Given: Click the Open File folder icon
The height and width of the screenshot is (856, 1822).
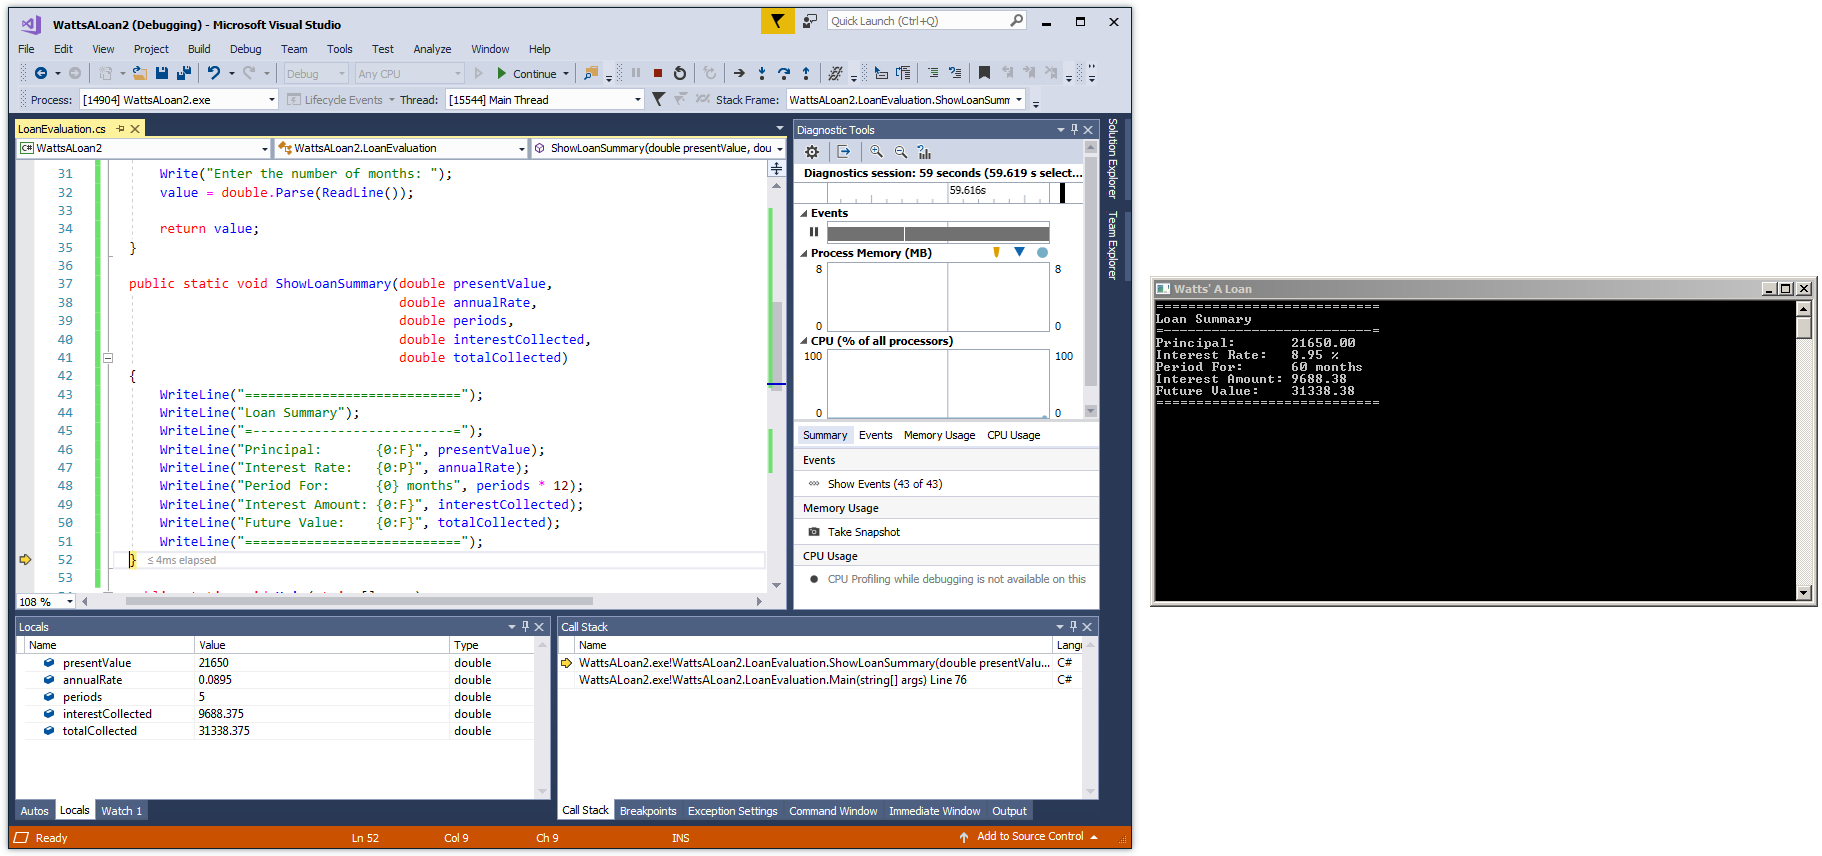Looking at the screenshot, I should (140, 73).
